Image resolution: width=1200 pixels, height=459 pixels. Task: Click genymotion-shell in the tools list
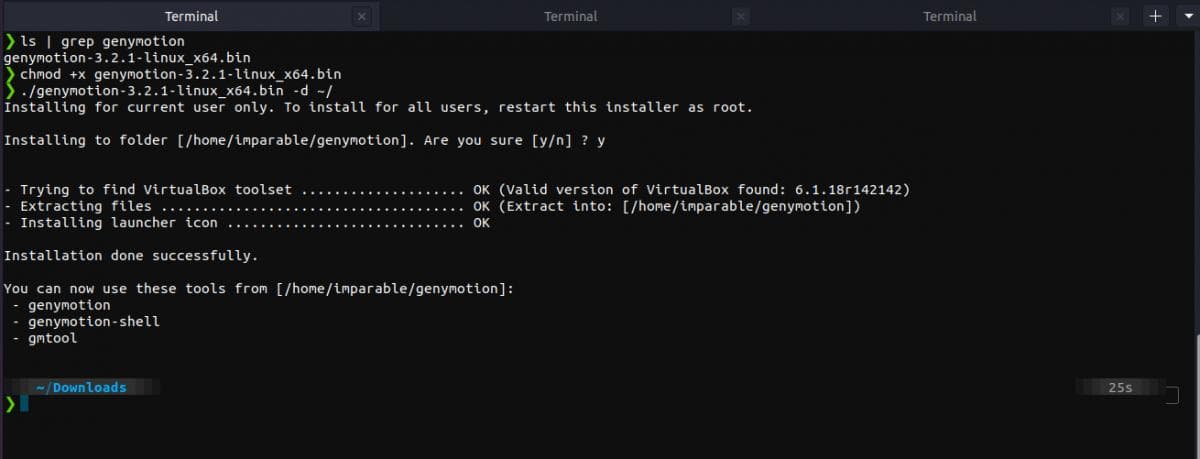coord(94,321)
